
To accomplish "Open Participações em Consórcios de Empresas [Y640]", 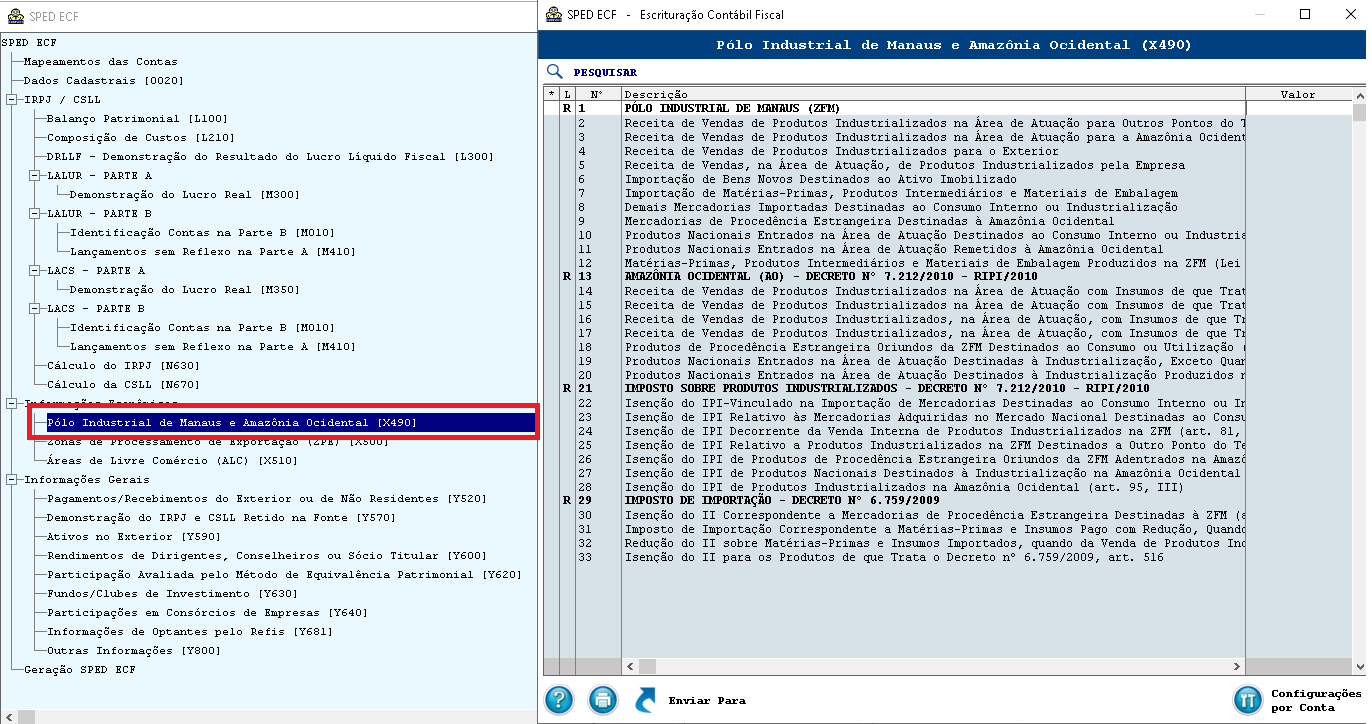I will pos(207,612).
